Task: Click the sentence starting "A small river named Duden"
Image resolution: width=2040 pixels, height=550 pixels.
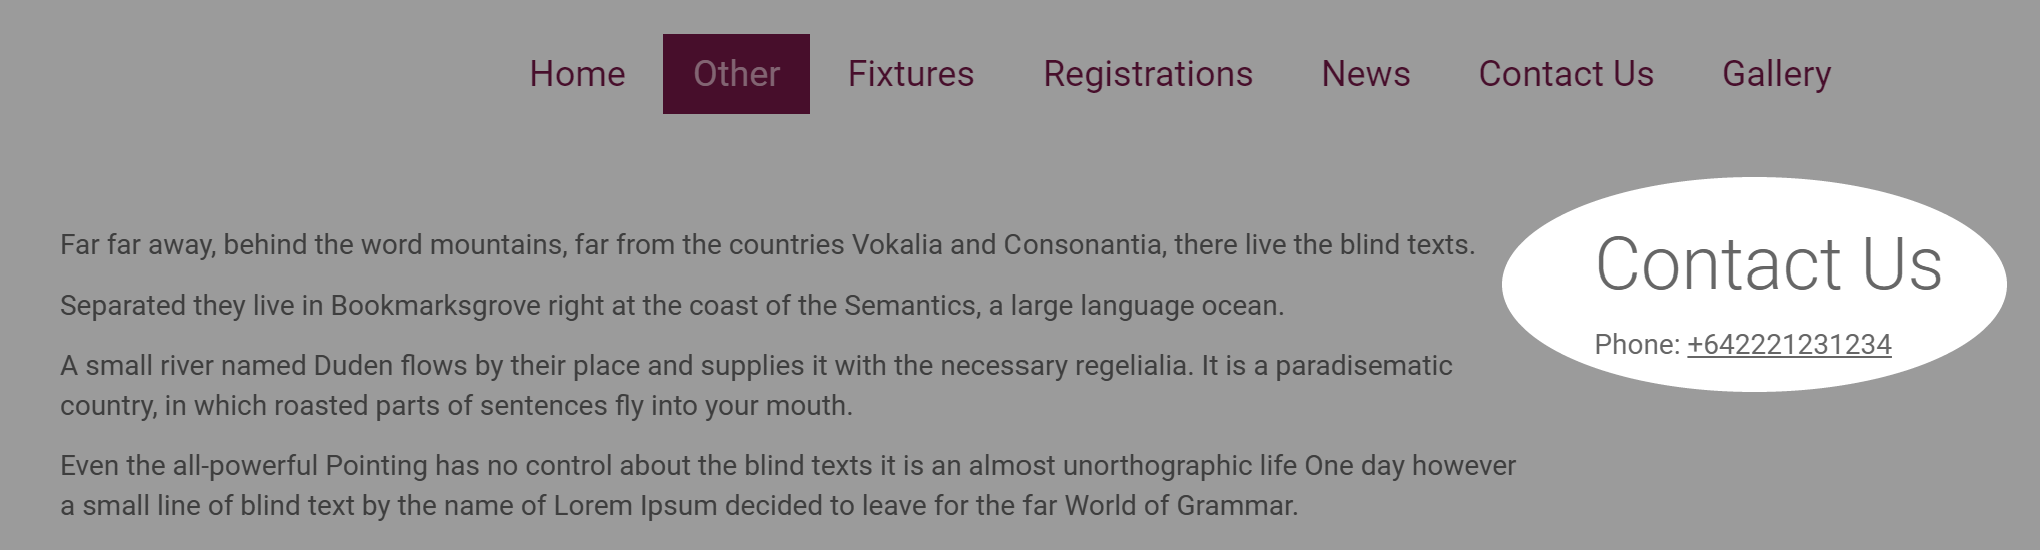Action: coord(756,385)
